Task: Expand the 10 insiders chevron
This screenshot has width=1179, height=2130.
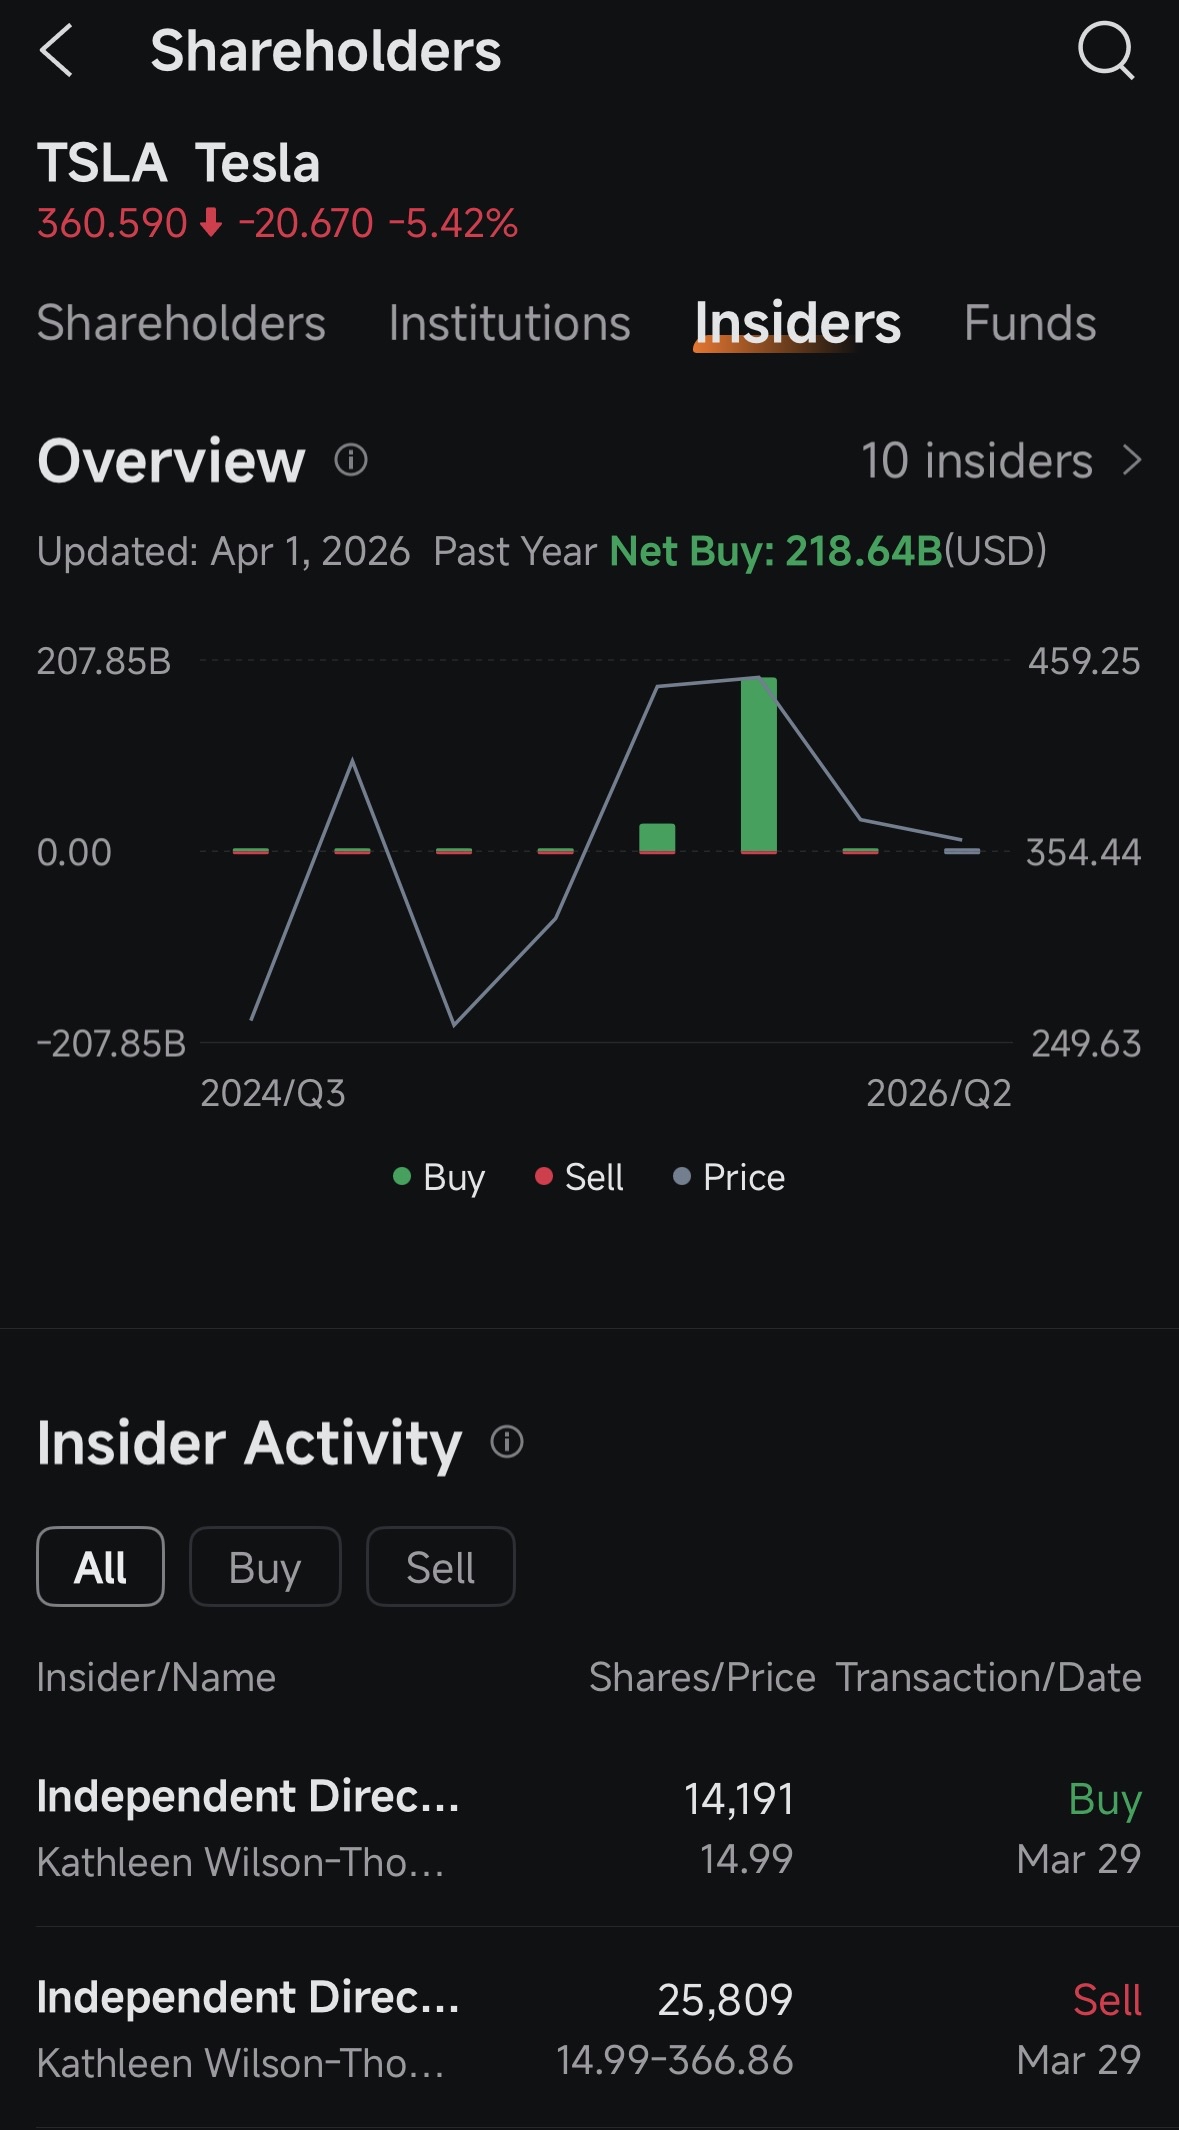Action: 1132,460
